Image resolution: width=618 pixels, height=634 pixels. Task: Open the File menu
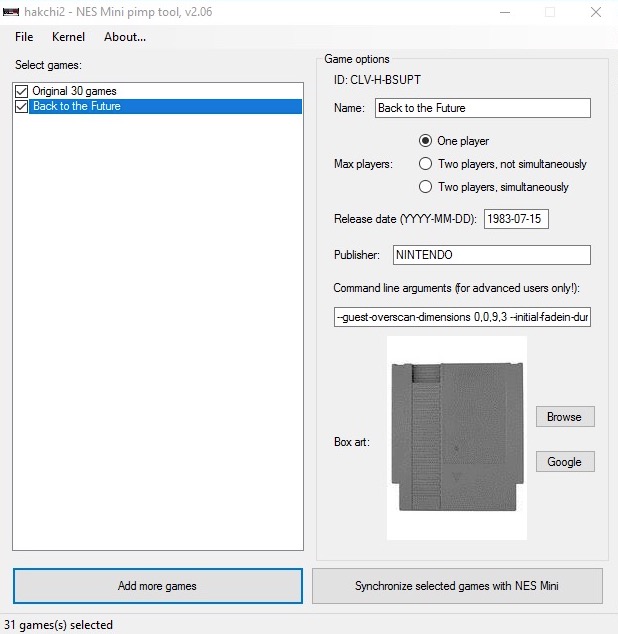tap(24, 37)
